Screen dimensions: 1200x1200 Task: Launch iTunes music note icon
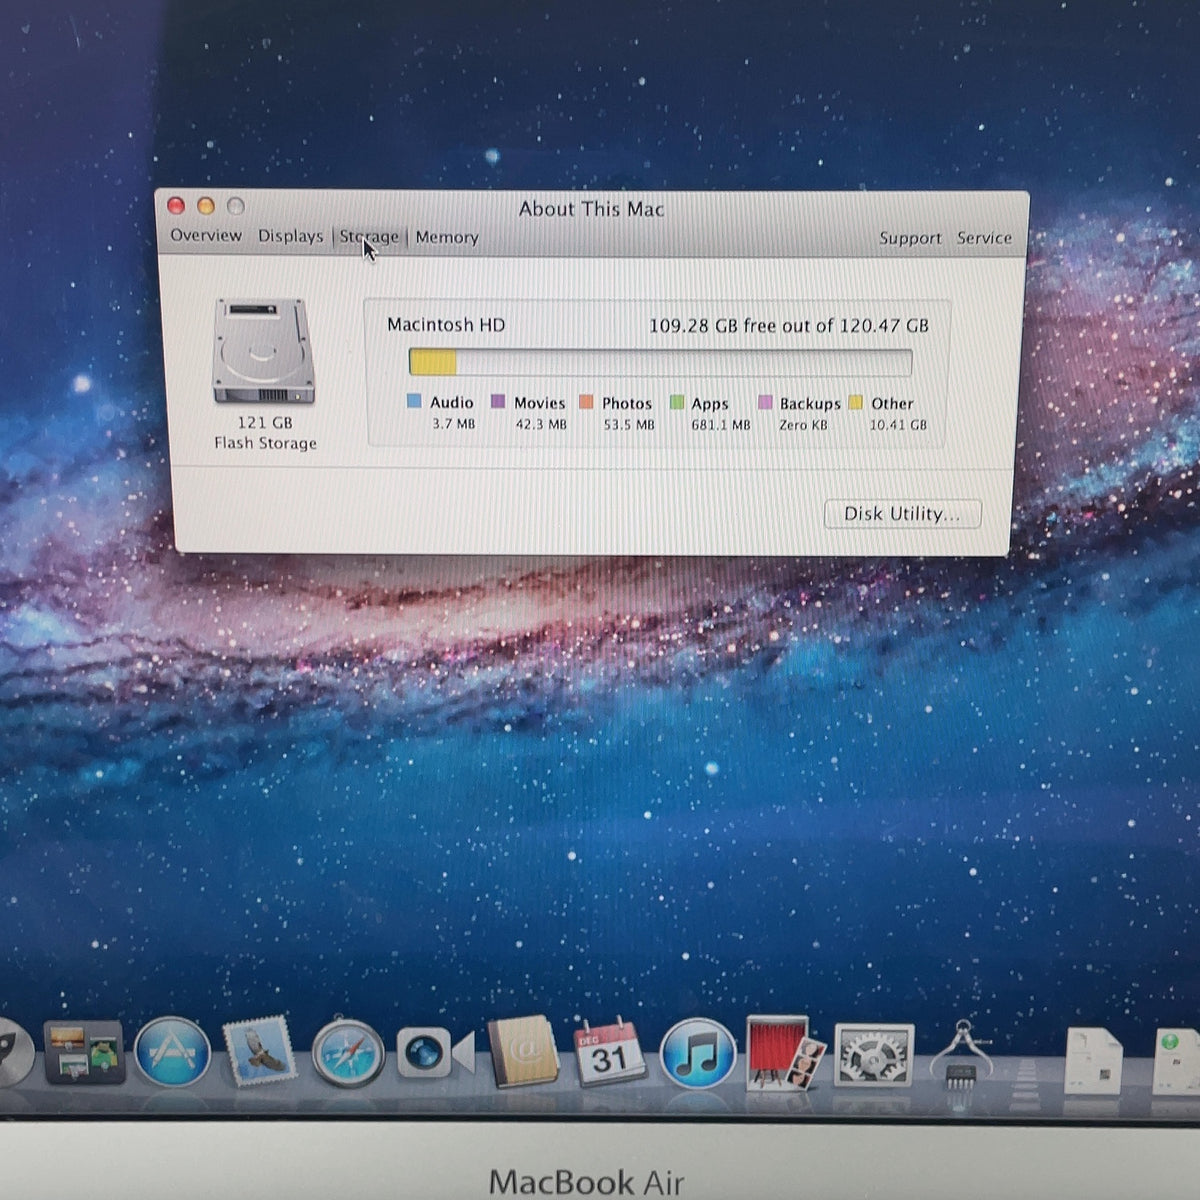point(698,1053)
